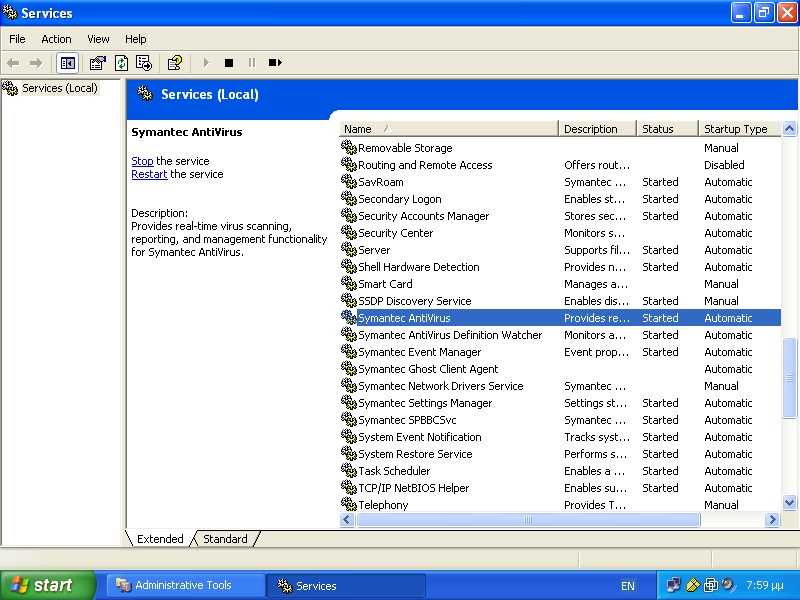Select the Shell Hardware Detection service
This screenshot has height=600, width=800.
[560, 267]
